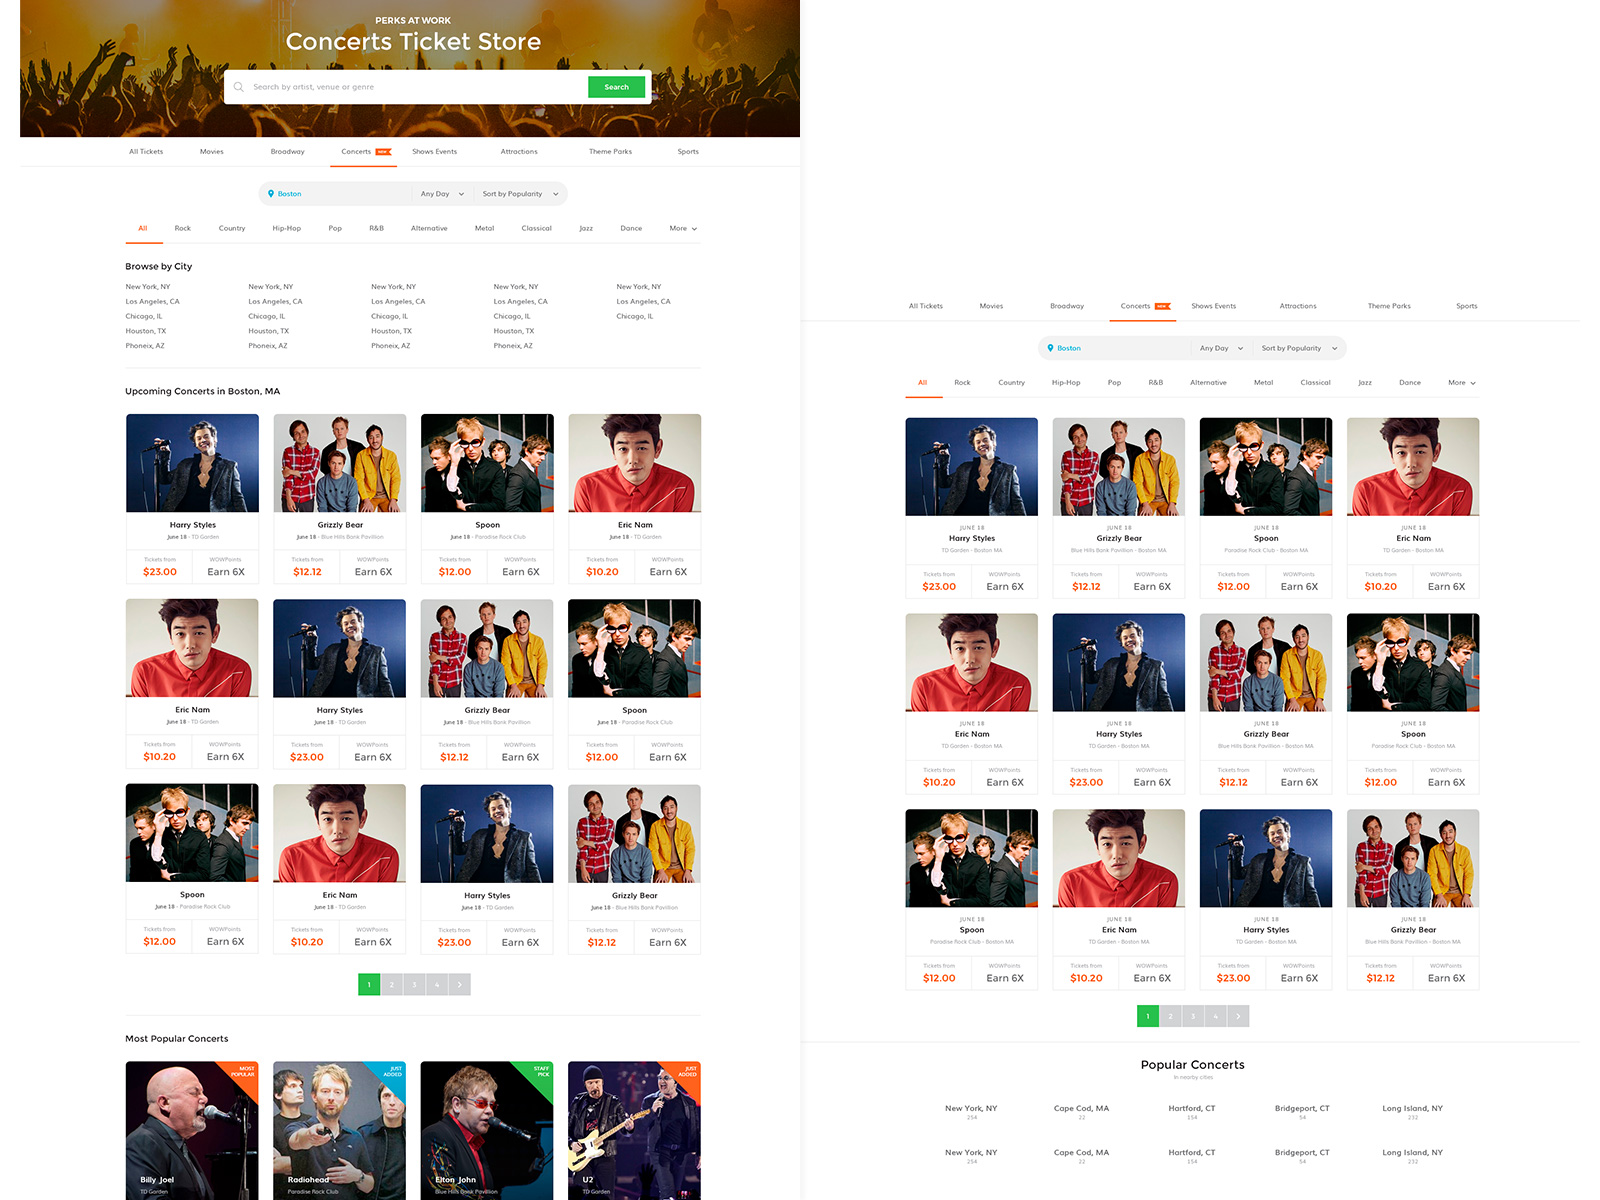Screen dimensions: 1600x1200
Task: Expand the Any Day dropdown on the left page
Action: point(442,194)
